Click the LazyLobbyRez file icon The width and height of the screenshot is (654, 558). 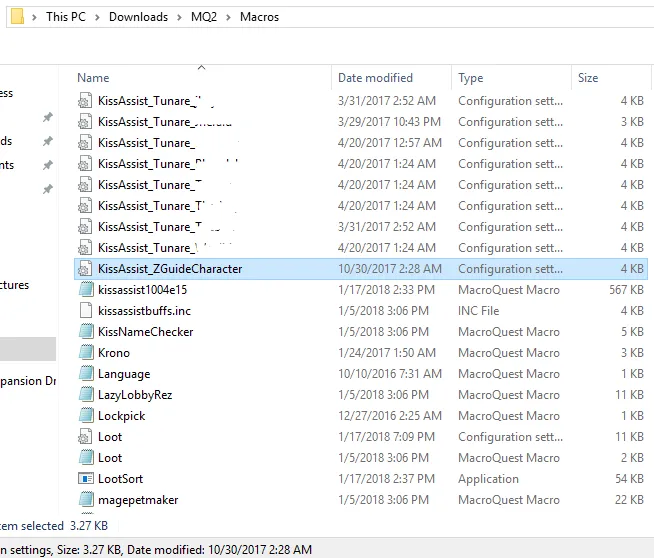pyautogui.click(x=86, y=395)
